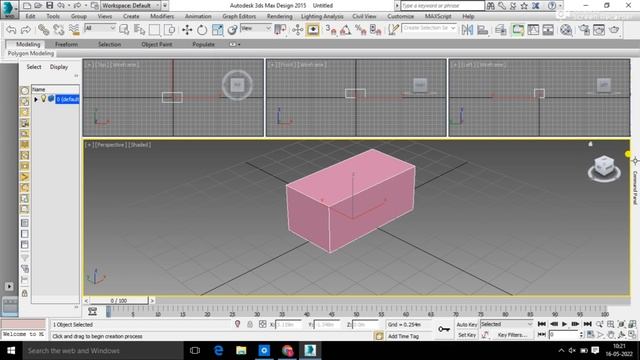Viewport: 640px width, 360px height.
Task: Click the ViewCube in Perspective viewport
Action: click(604, 167)
